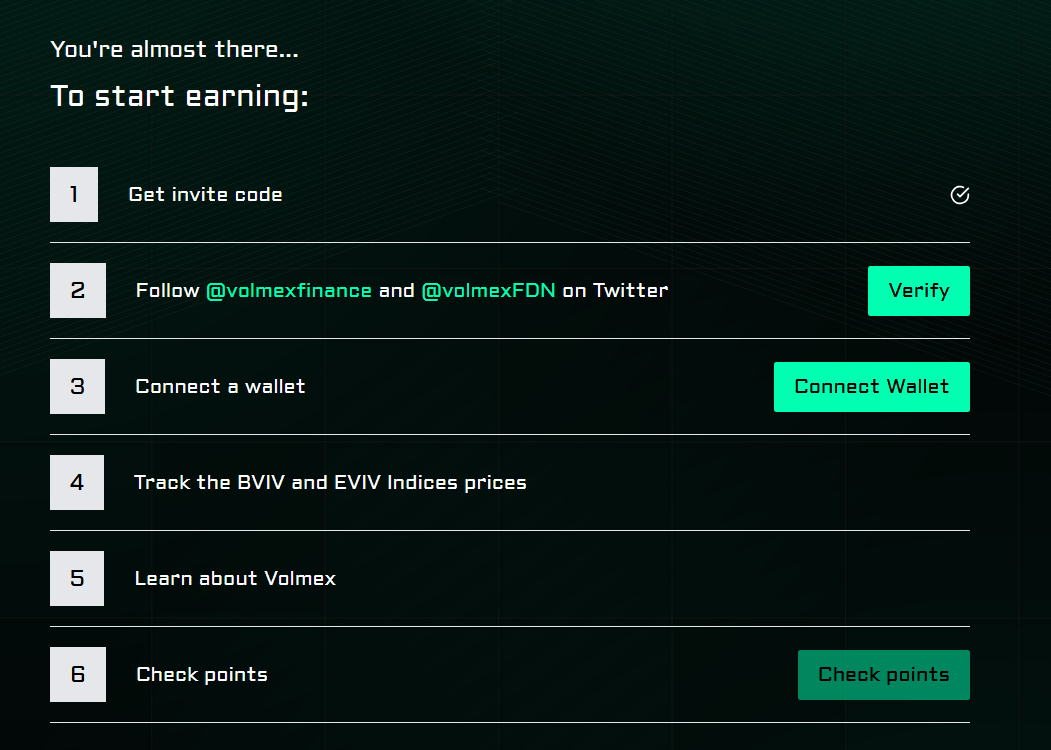Select the step 3 number badge
Screen dimensions: 1051x750
tap(77, 386)
